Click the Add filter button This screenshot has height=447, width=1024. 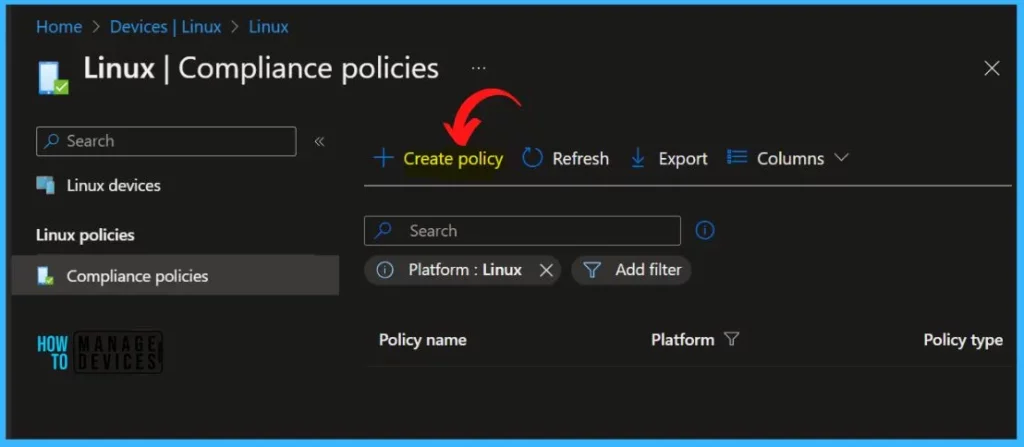pos(632,270)
